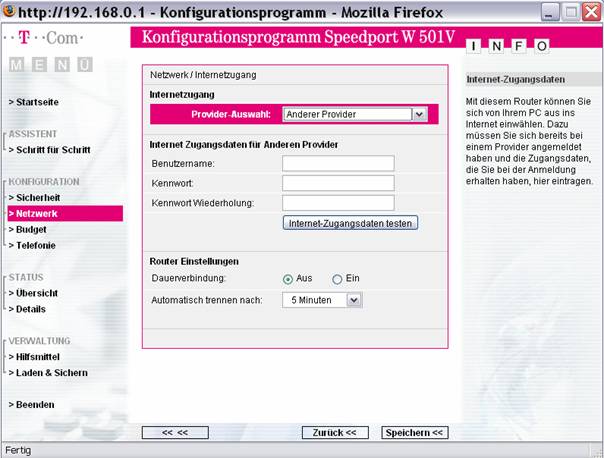
Task: Maximize the Firefox window
Action: coord(571,12)
